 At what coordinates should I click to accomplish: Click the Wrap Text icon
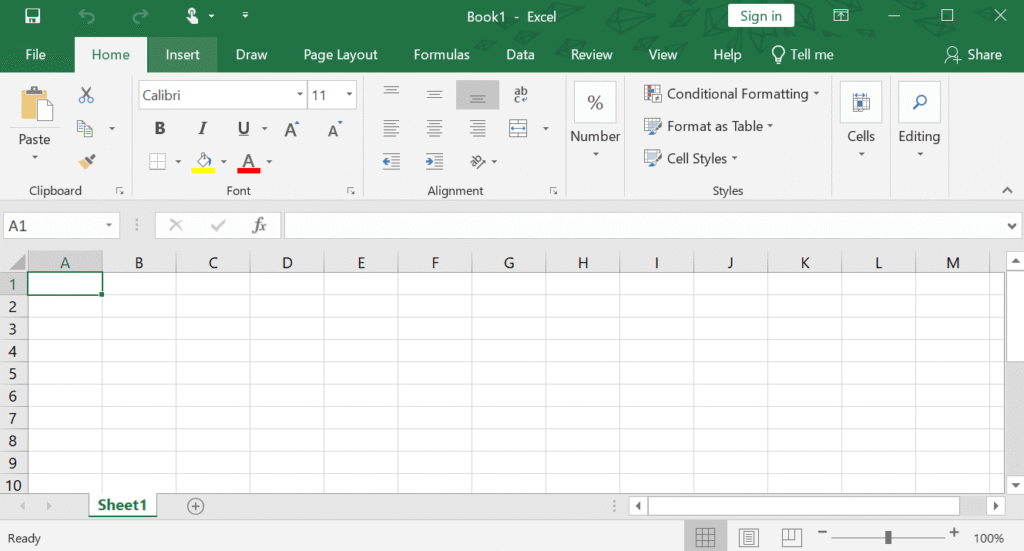point(520,95)
